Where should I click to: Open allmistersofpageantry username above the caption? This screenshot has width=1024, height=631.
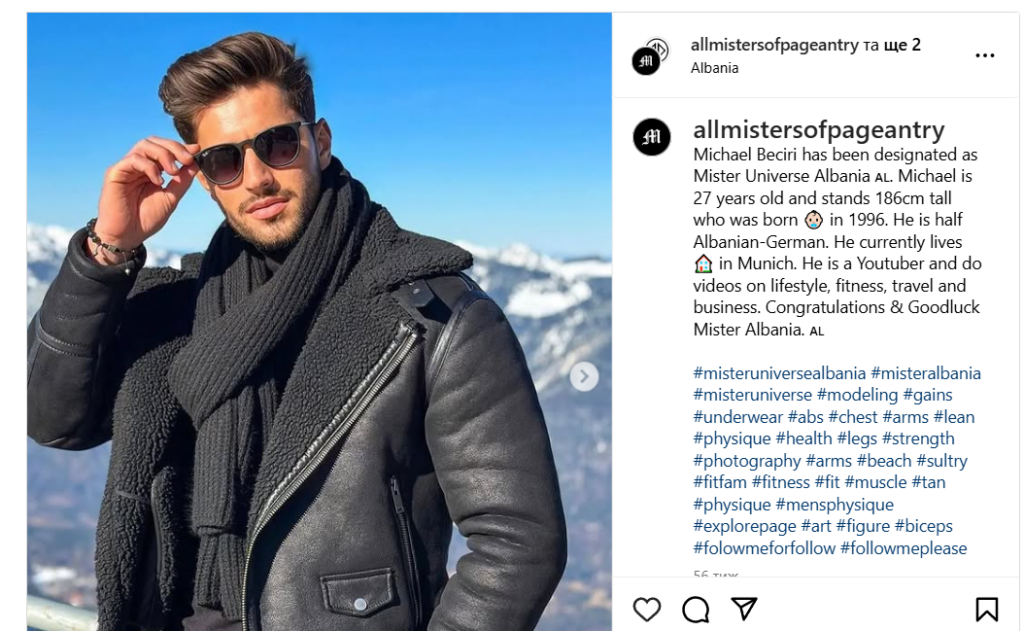coord(819,130)
